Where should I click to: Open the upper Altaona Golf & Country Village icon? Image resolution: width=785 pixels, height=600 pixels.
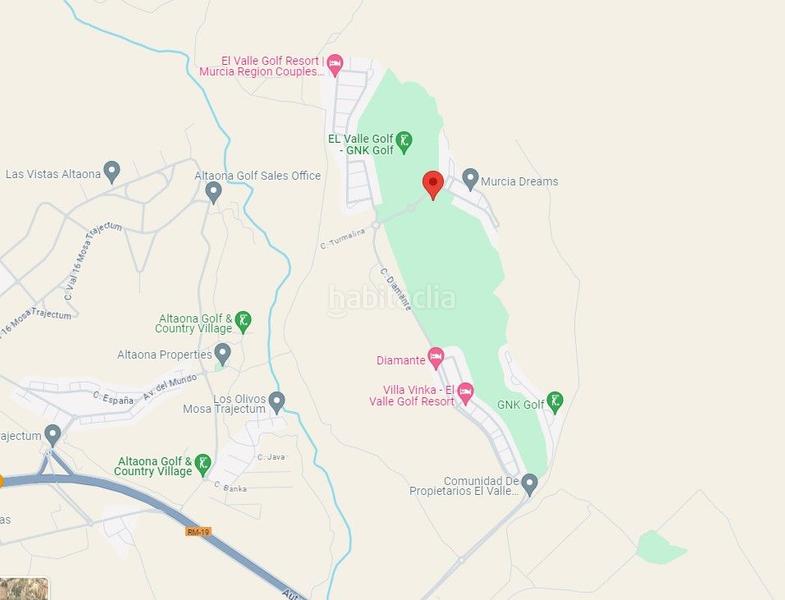pos(243,322)
